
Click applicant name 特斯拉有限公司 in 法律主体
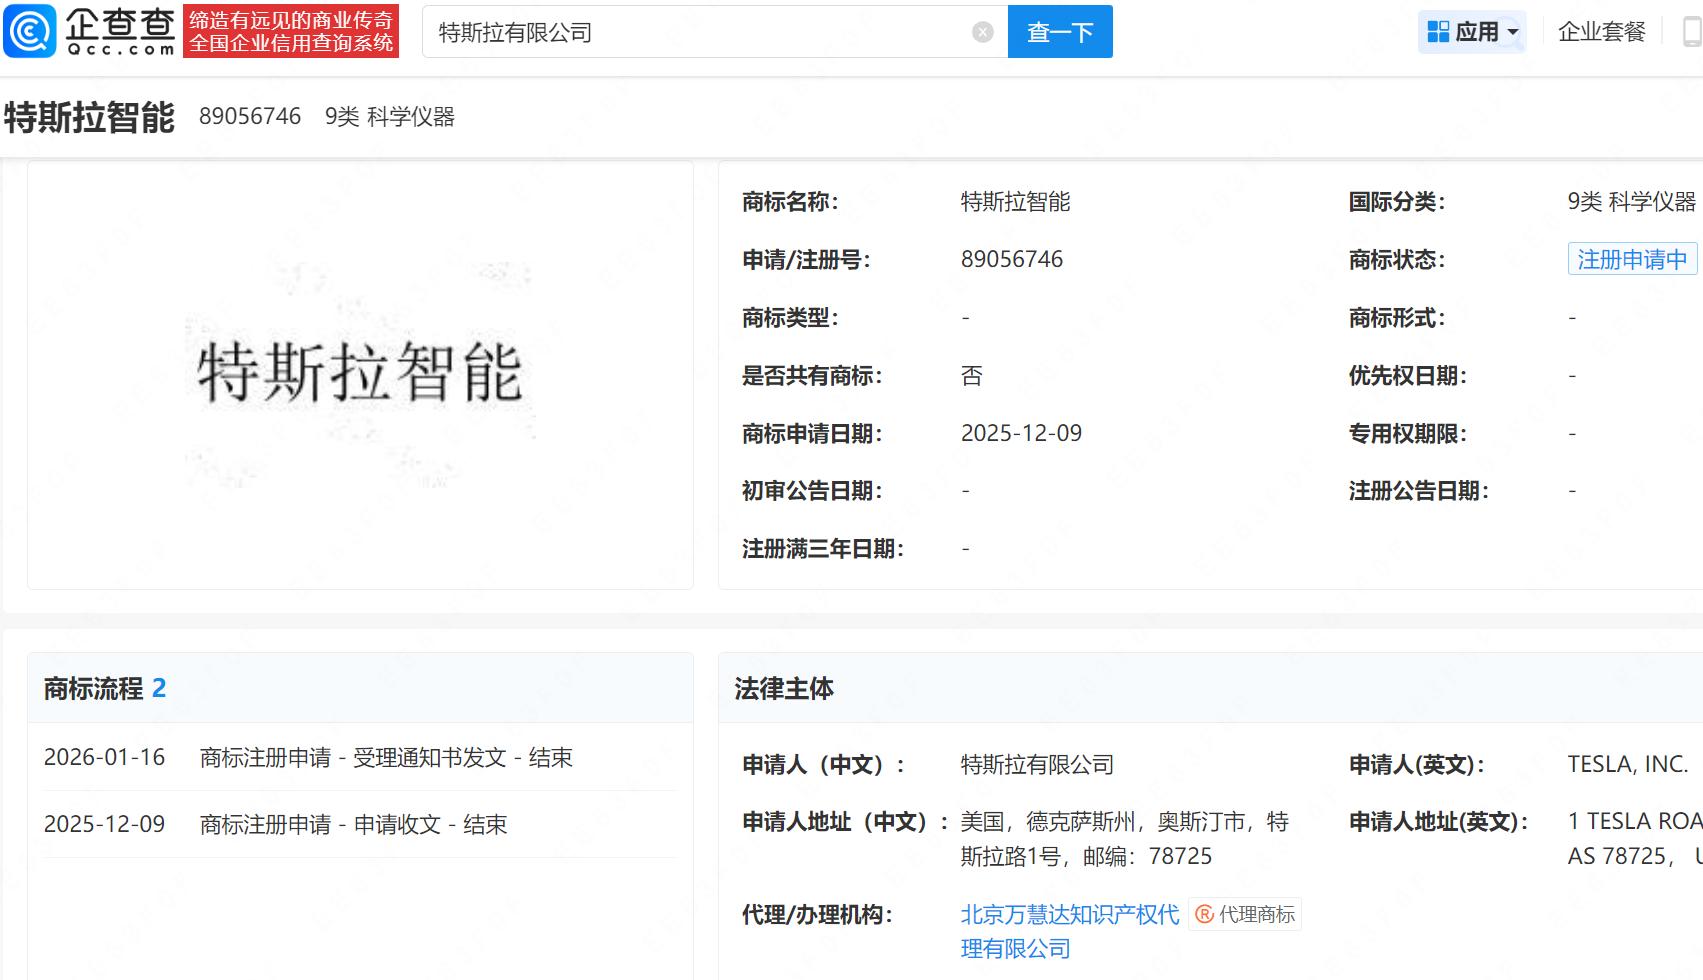coord(1037,765)
